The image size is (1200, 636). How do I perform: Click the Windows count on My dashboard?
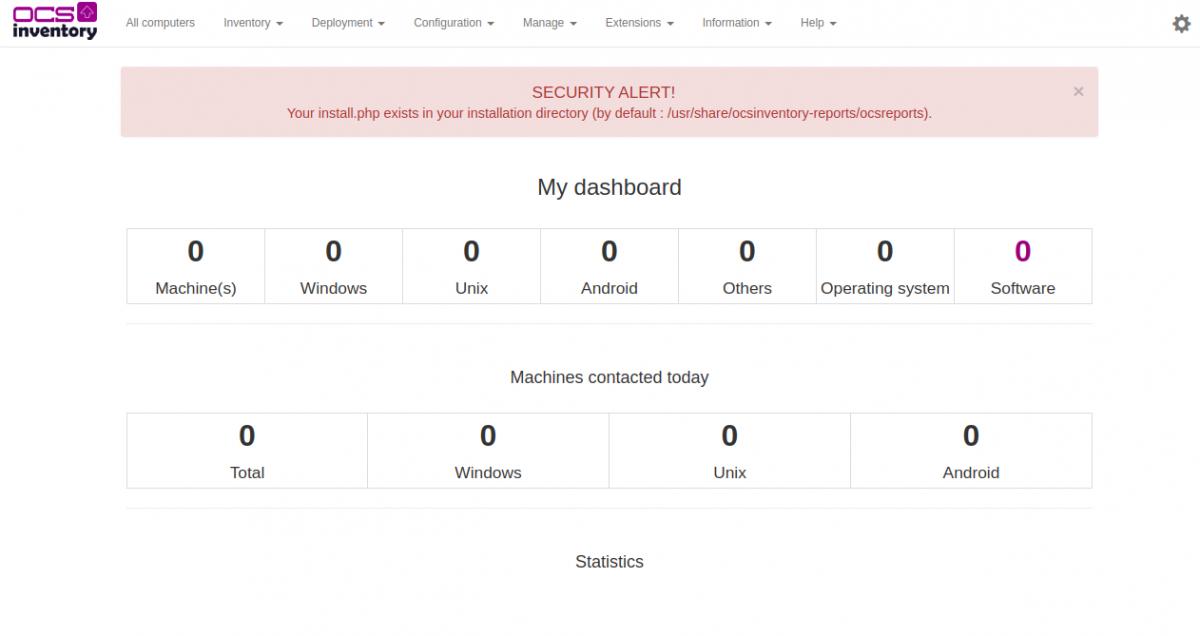(333, 264)
